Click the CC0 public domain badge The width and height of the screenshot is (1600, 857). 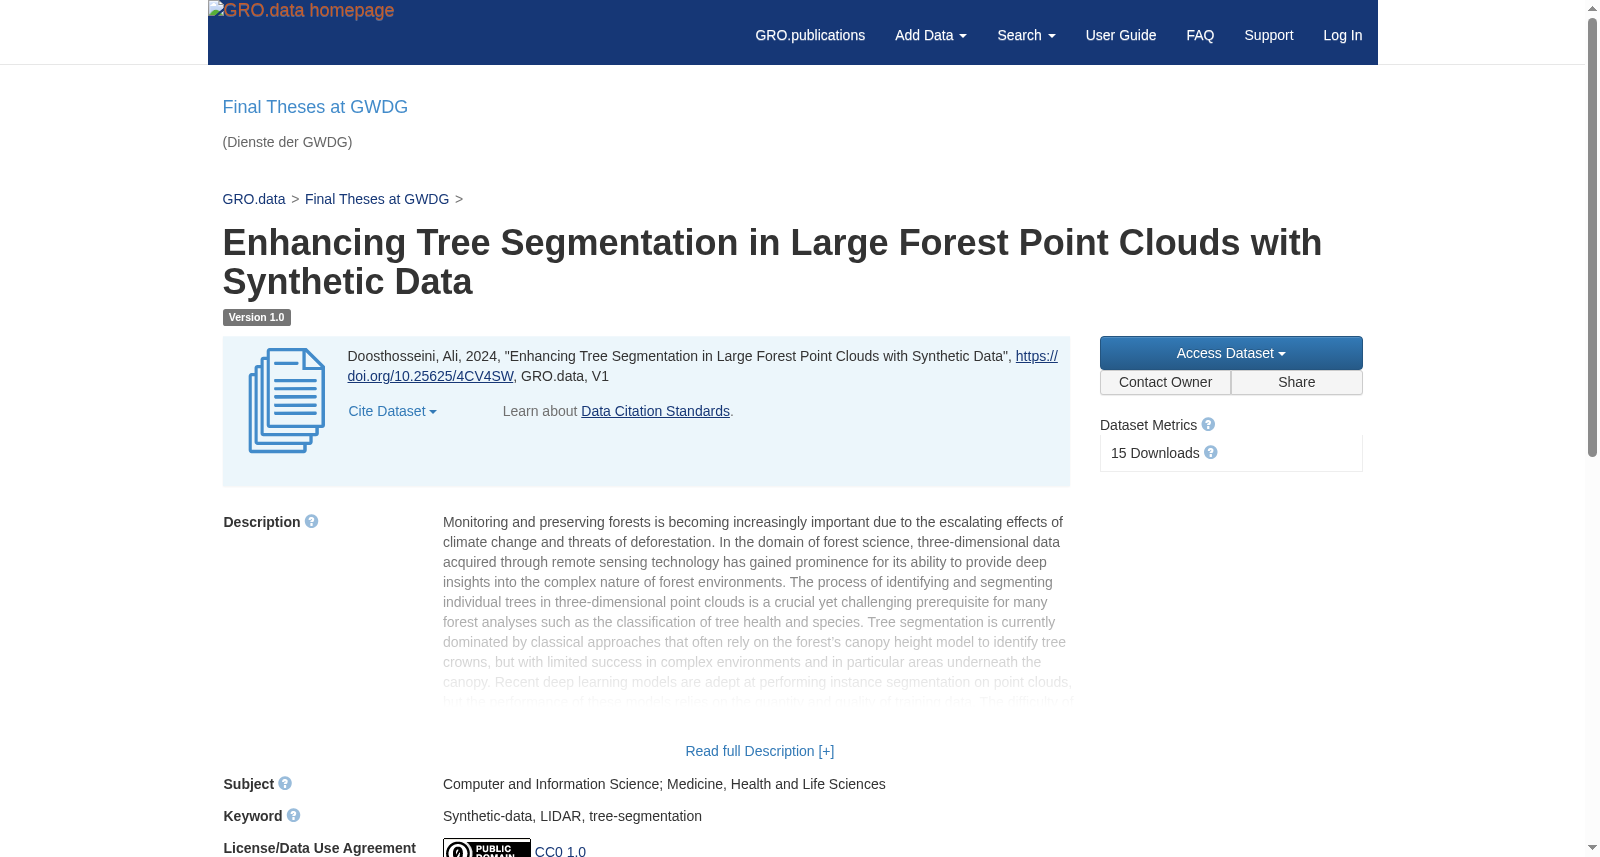pos(487,848)
